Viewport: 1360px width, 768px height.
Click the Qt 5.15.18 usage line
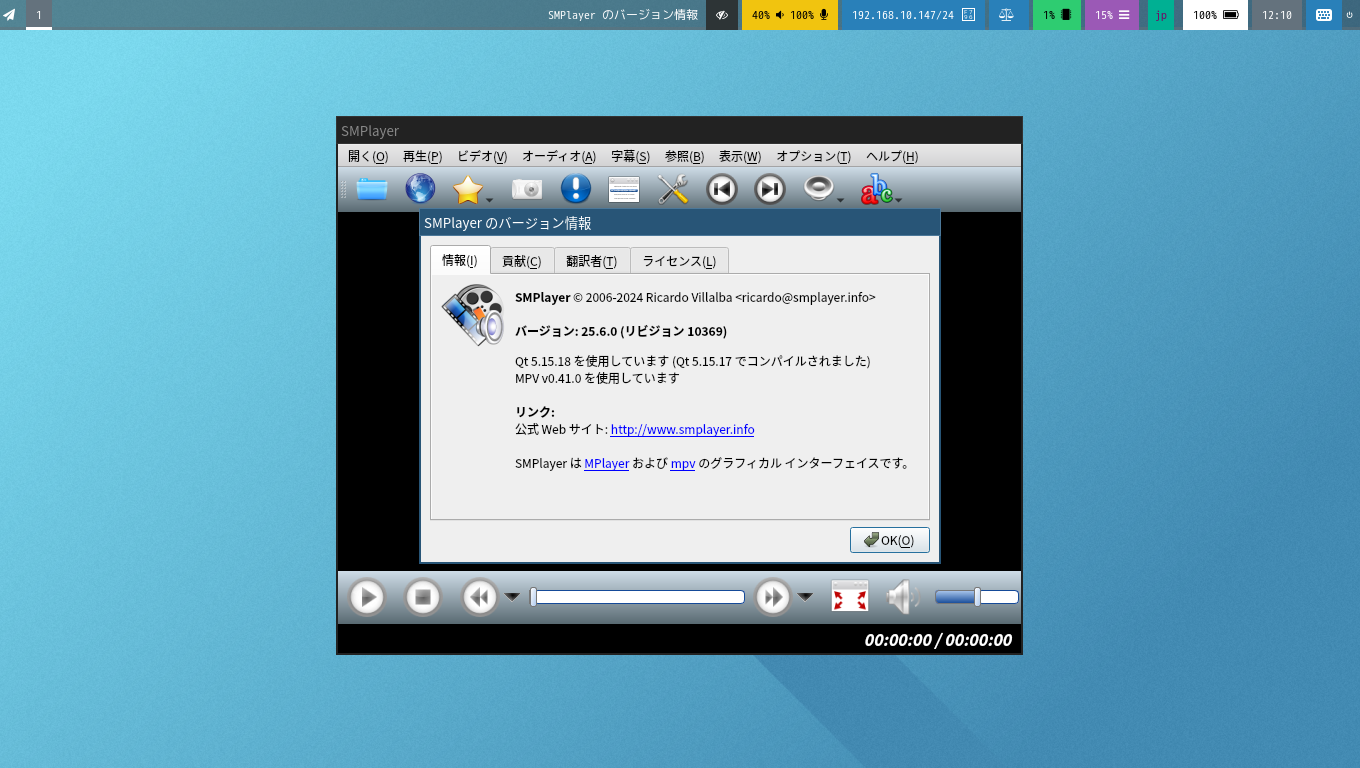click(x=693, y=361)
